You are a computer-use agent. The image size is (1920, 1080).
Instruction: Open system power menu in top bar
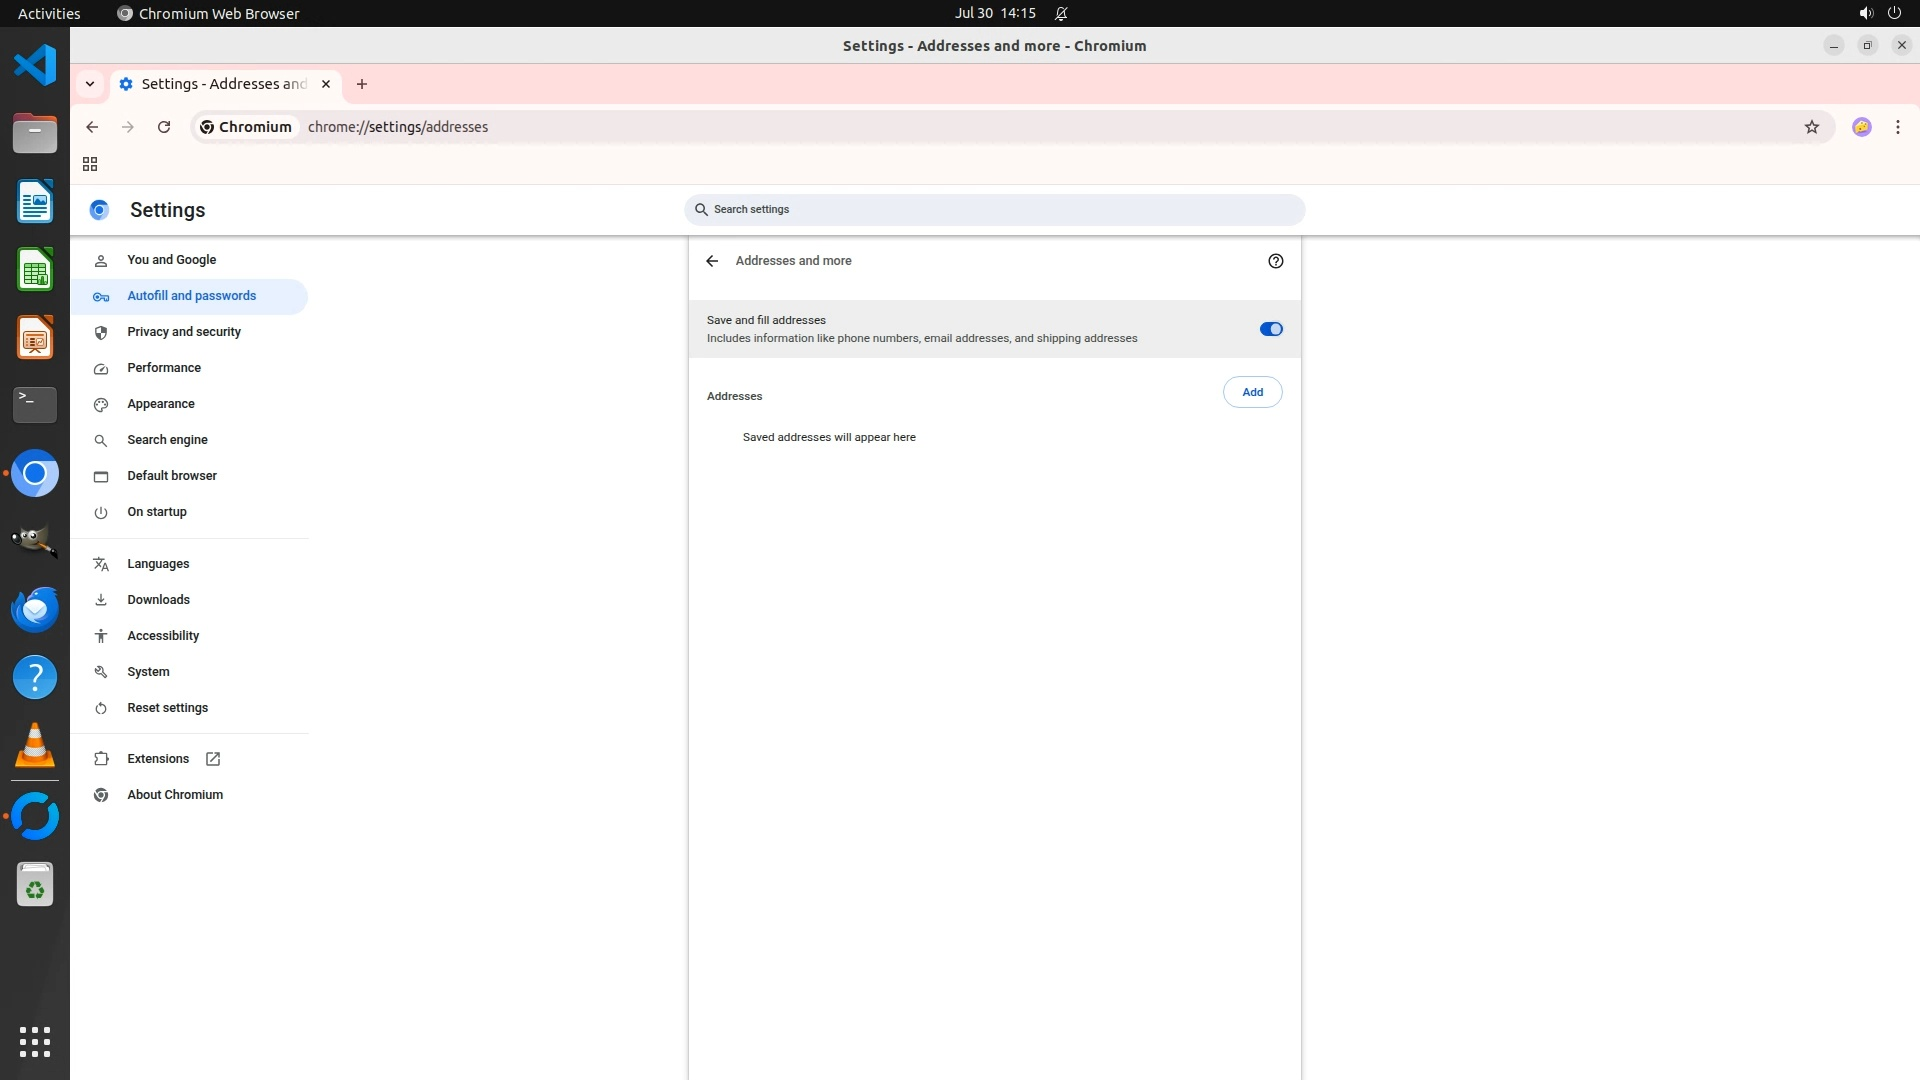[x=1894, y=13]
